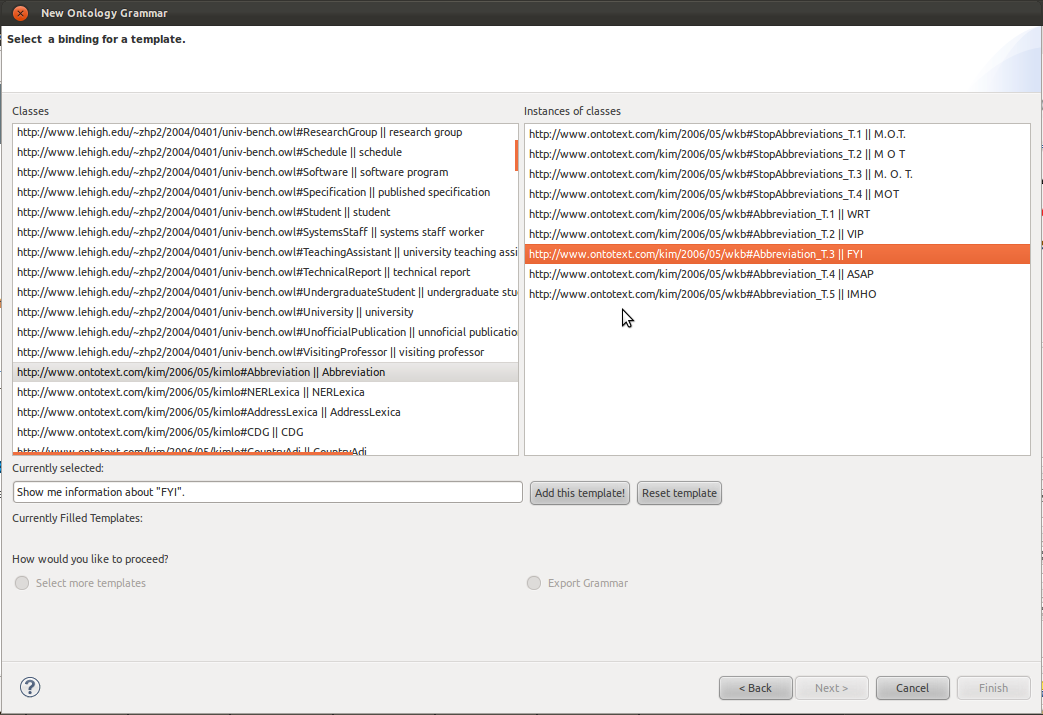The height and width of the screenshot is (715, 1043).
Task: Select the AddressLexica class item
Action: click(x=208, y=412)
